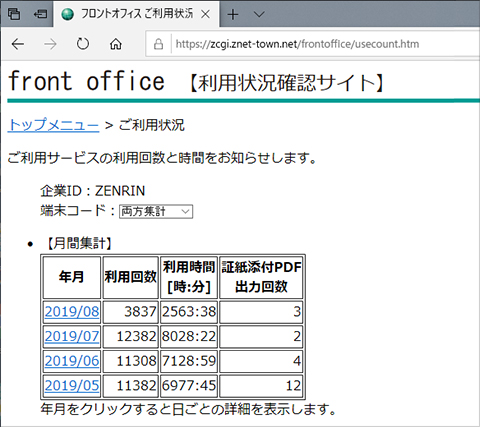Click the browser Back arrow
The image size is (480, 427).
[18, 44]
